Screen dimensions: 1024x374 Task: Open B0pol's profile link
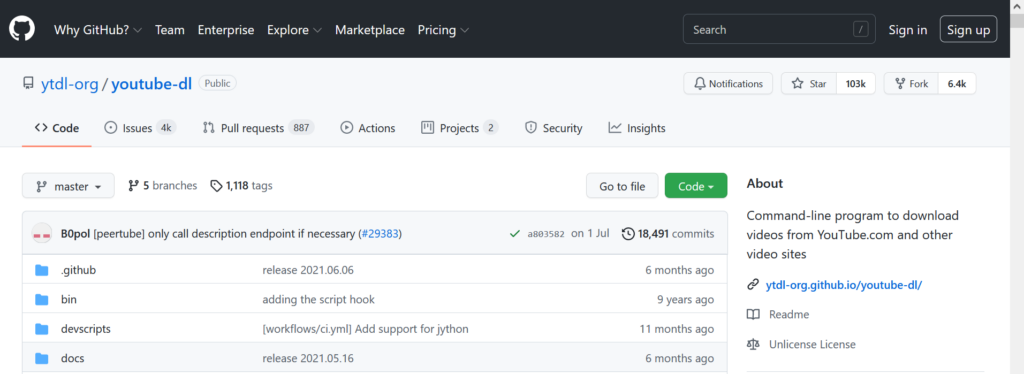[x=76, y=234]
